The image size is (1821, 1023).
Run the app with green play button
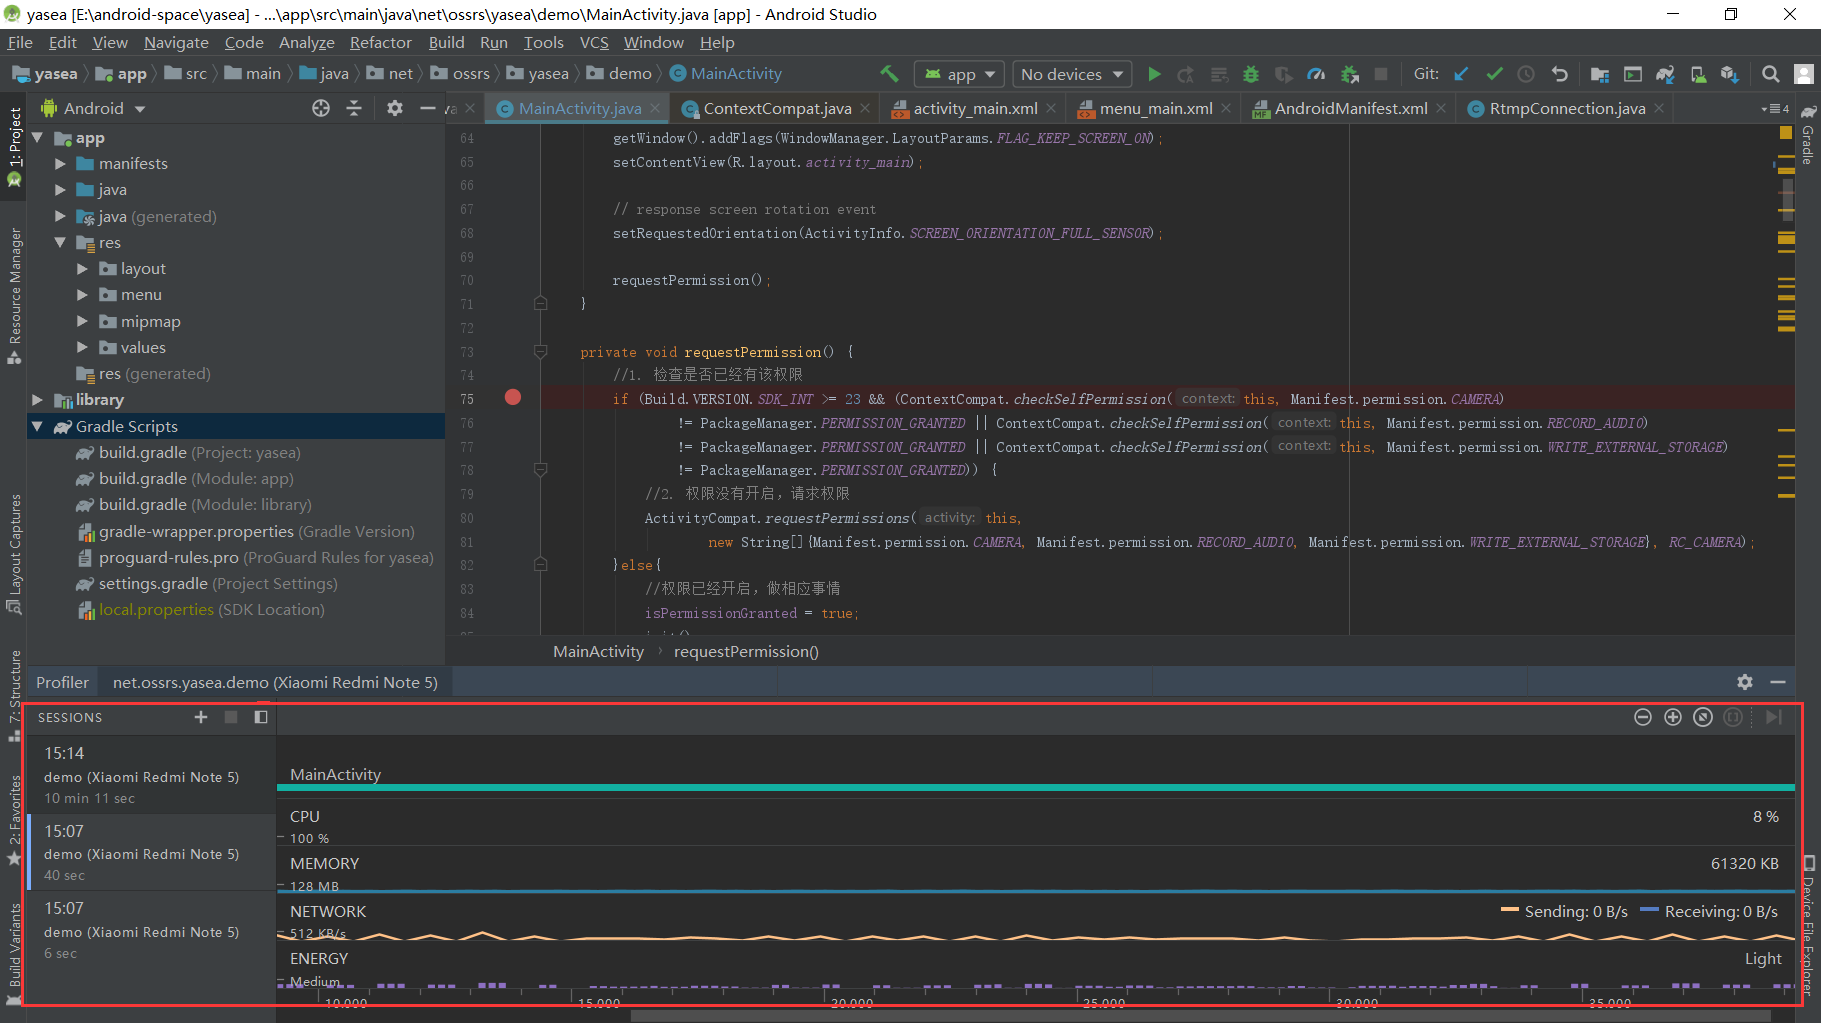coord(1154,74)
